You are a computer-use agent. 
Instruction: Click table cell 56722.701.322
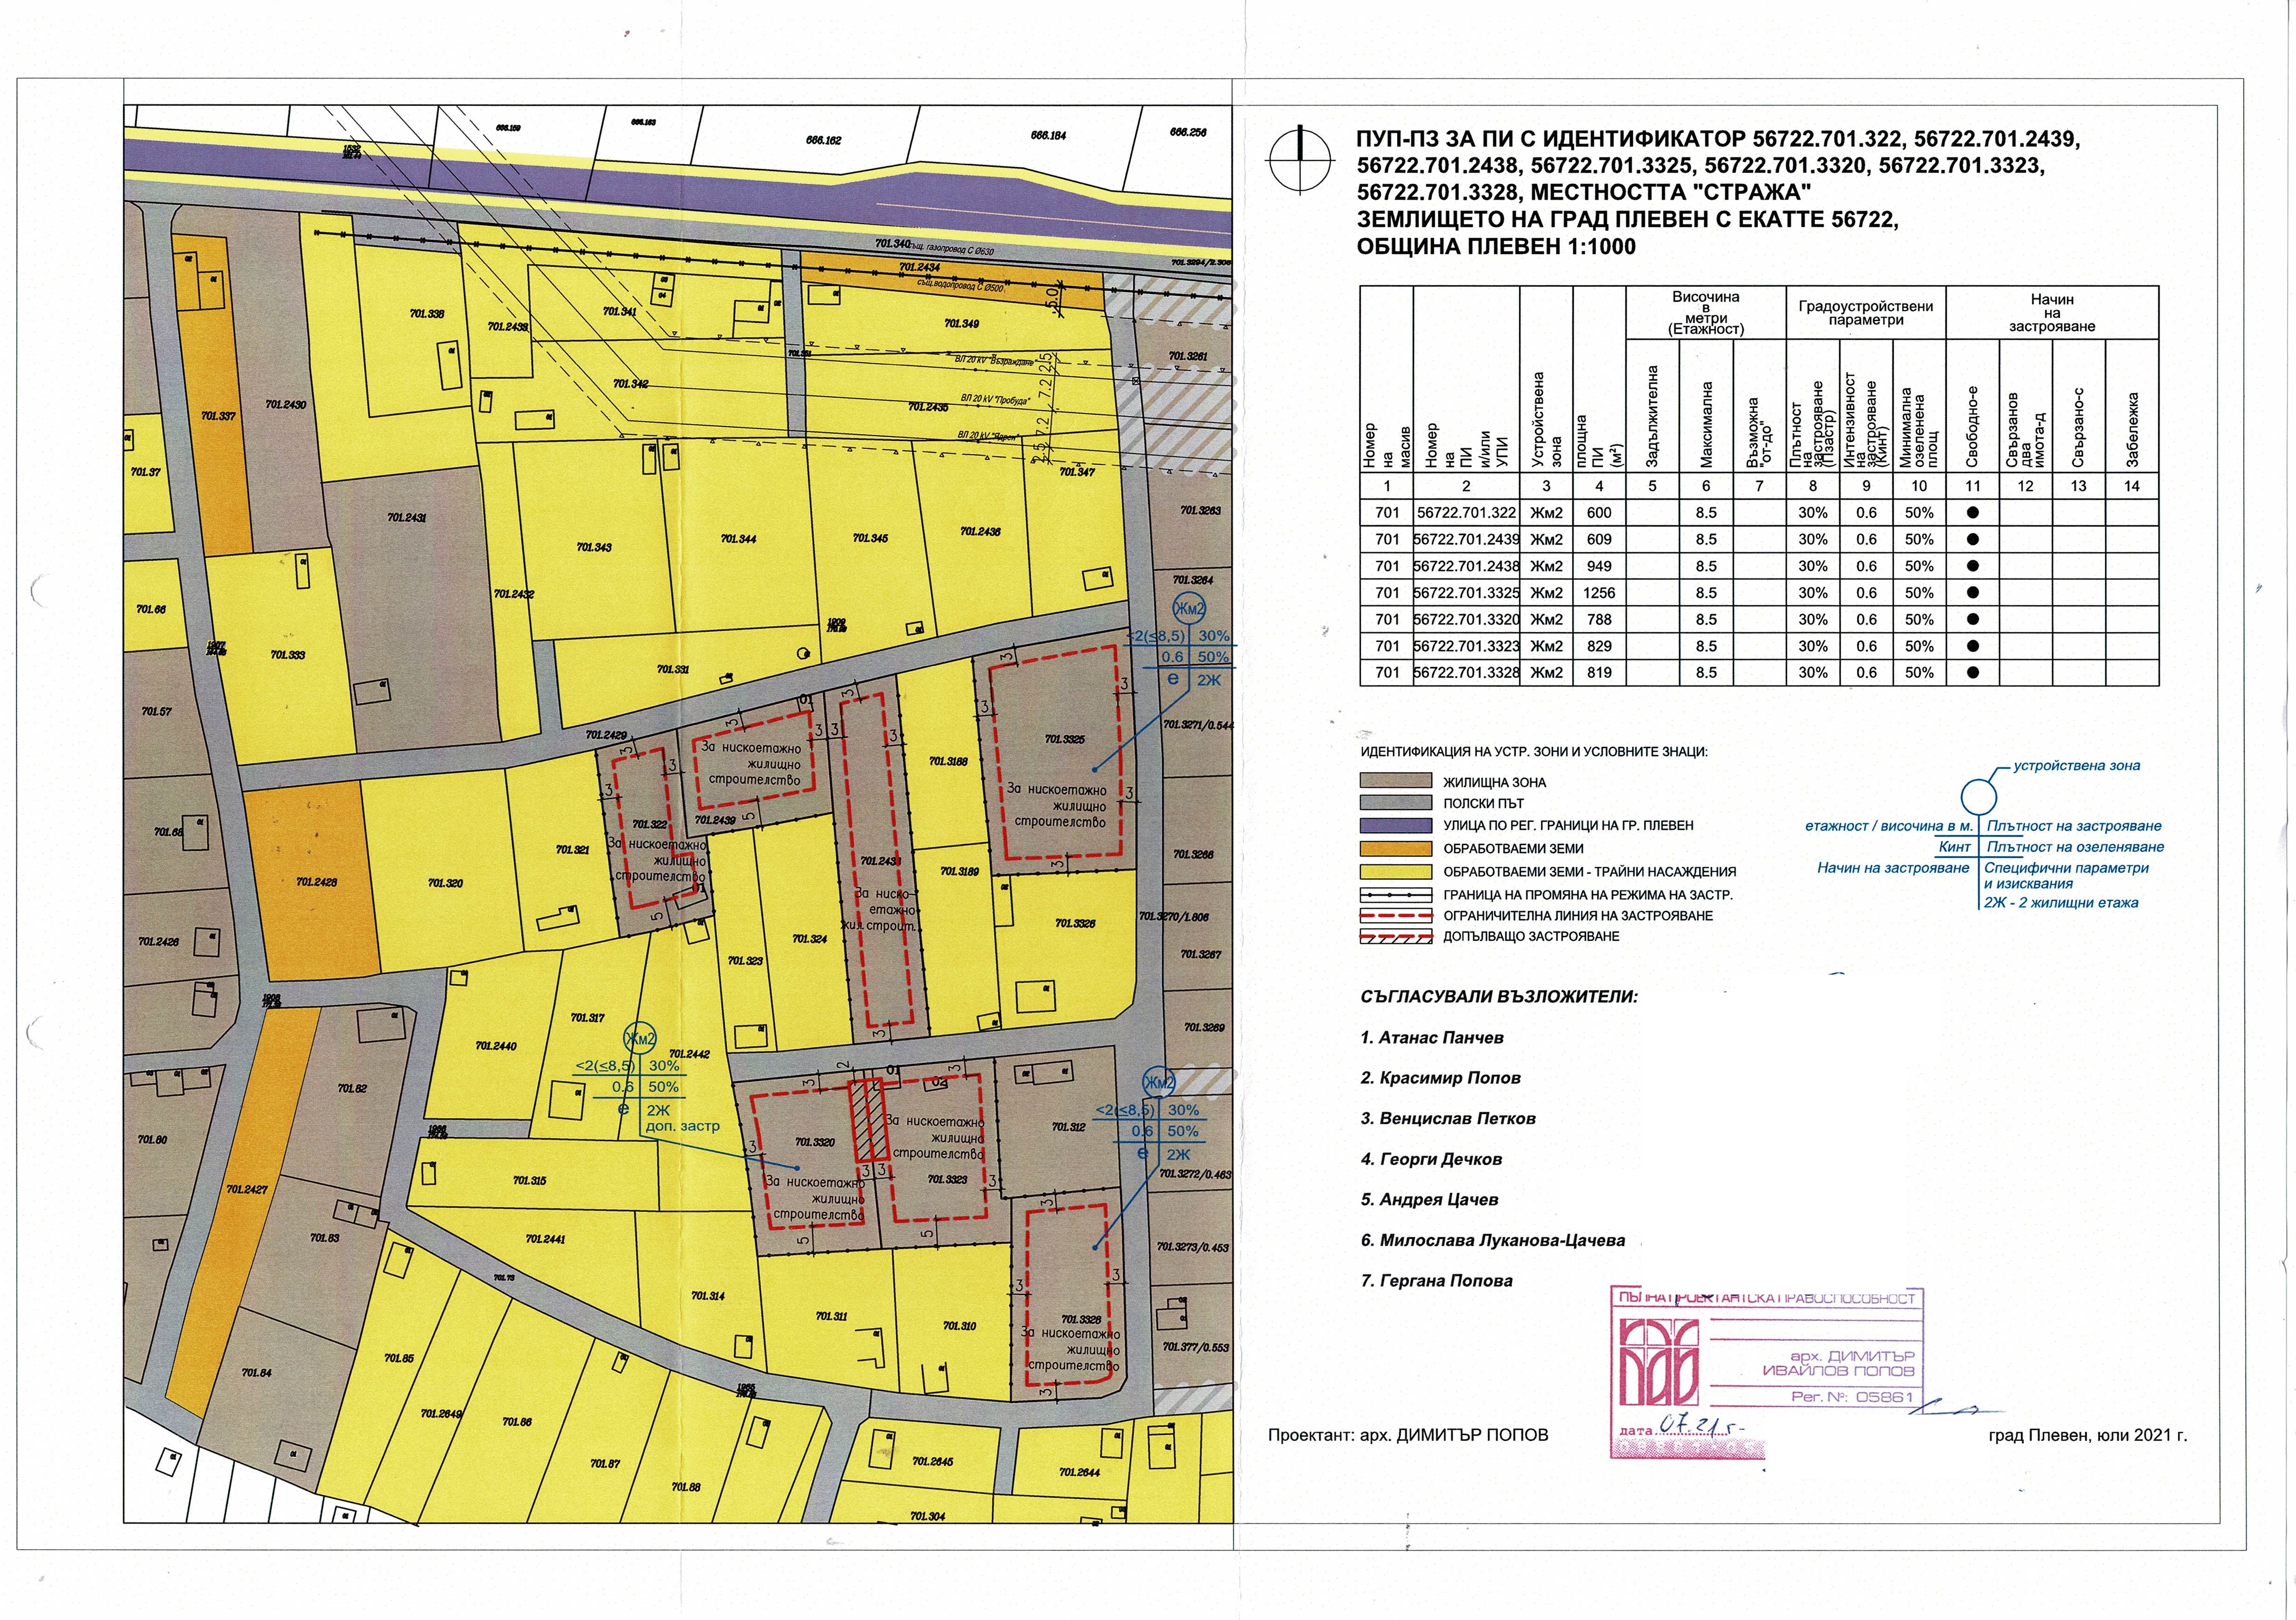[x=1466, y=513]
